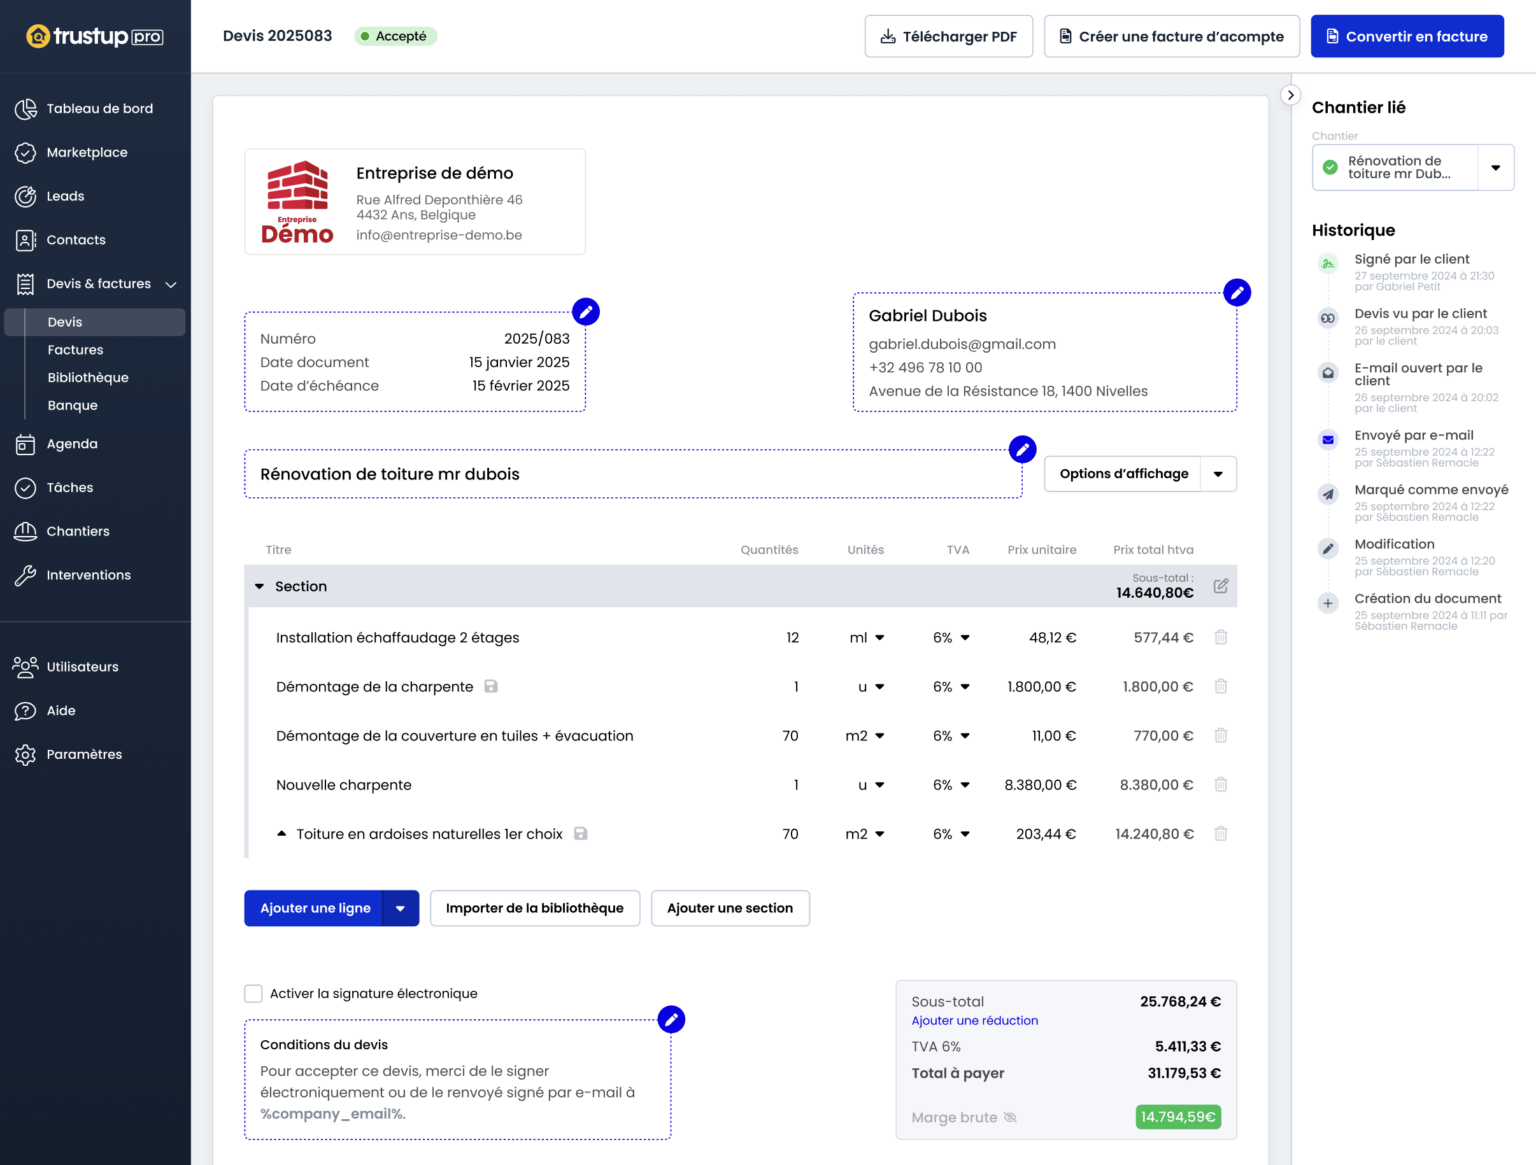Click Convertir en facture button
Screen dimensions: 1536x1165
click(x=1406, y=37)
